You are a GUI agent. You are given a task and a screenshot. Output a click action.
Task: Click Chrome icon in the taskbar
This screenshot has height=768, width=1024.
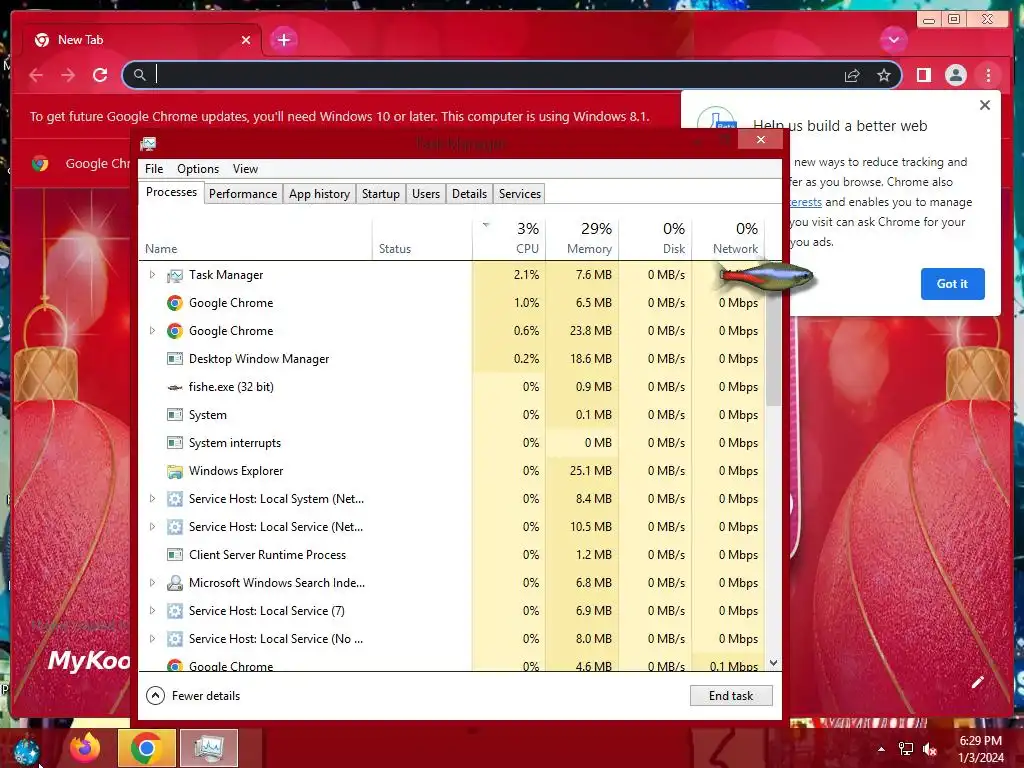146,748
